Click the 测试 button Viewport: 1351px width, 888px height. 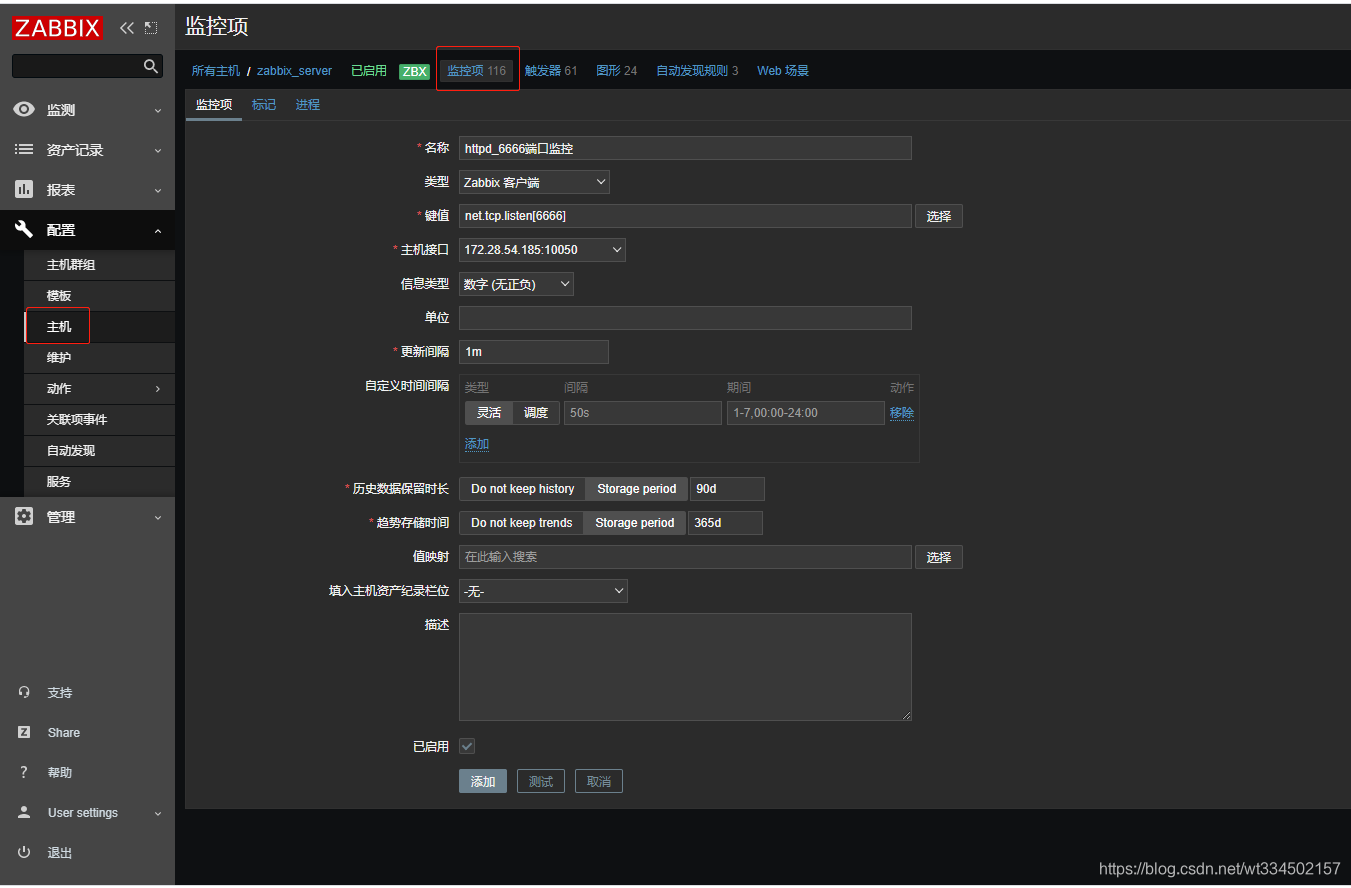click(541, 781)
